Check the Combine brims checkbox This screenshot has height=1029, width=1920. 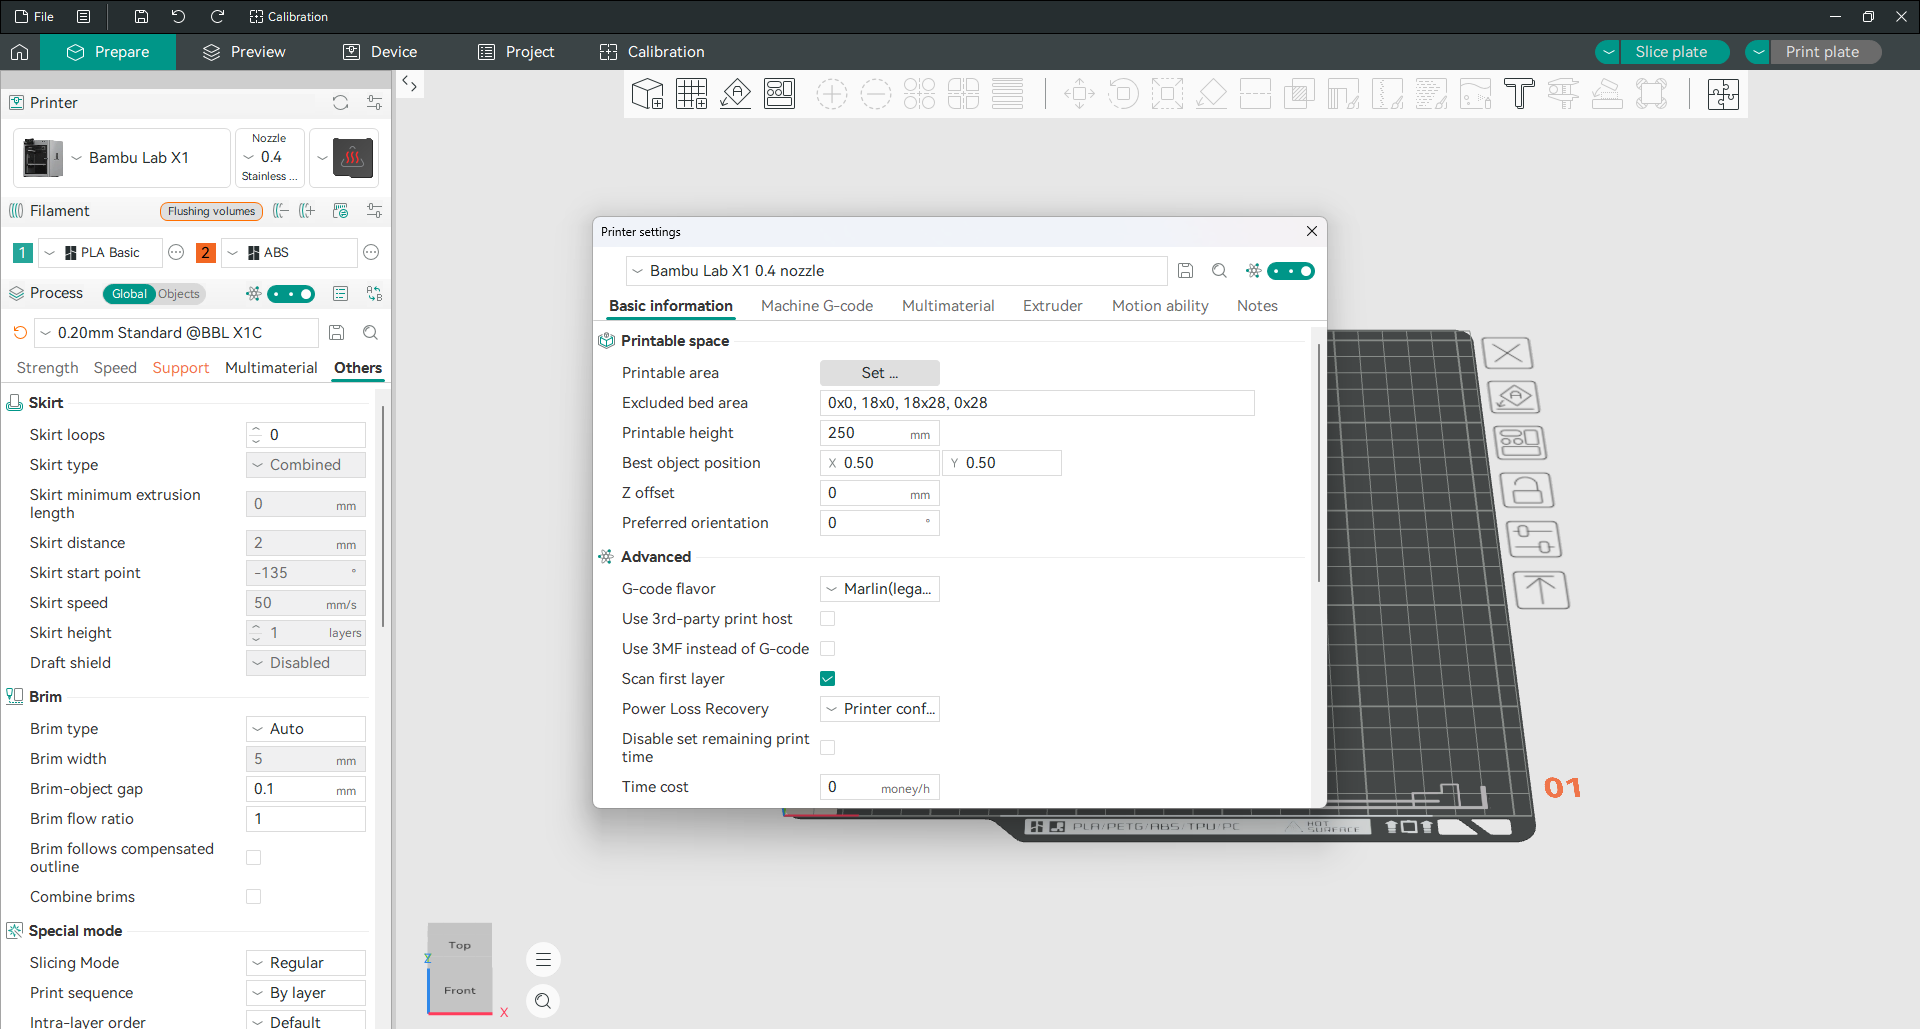coord(253,897)
